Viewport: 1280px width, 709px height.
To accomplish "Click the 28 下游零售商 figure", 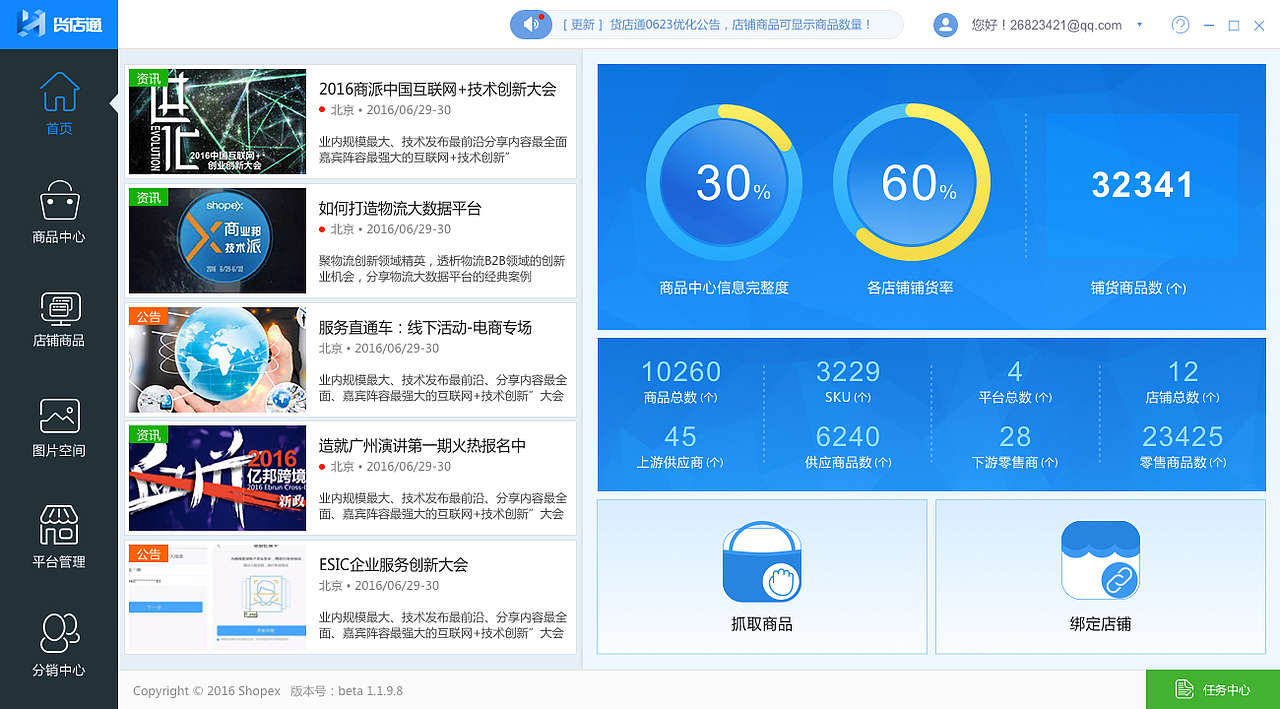I will pyautogui.click(x=1015, y=437).
